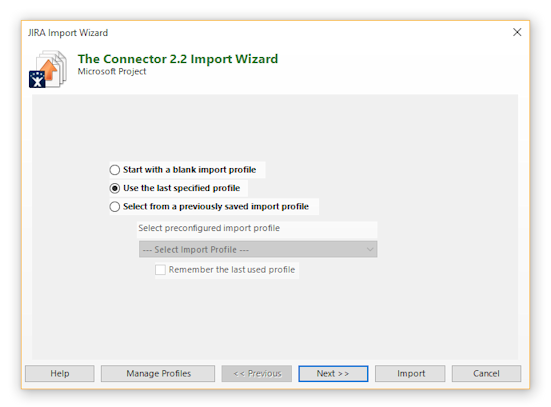Open the Select Import Profile combo box
The height and width of the screenshot is (407, 551).
(x=258, y=249)
